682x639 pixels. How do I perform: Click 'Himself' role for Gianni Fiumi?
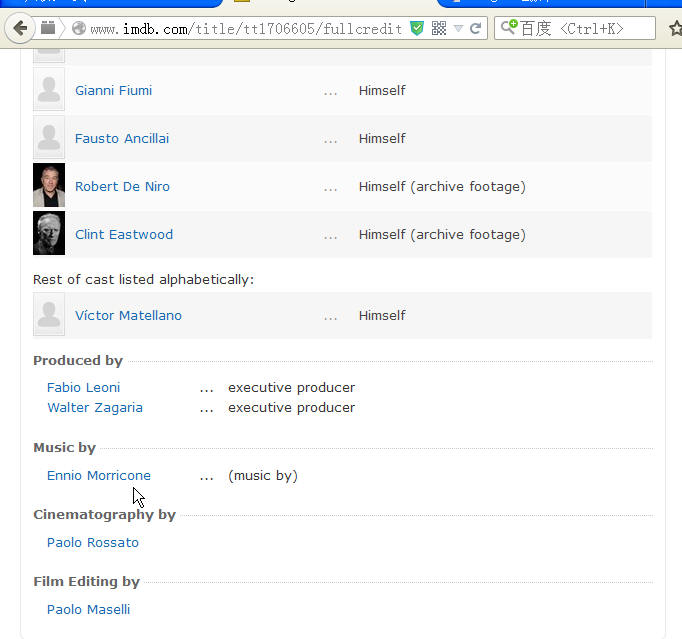(382, 90)
